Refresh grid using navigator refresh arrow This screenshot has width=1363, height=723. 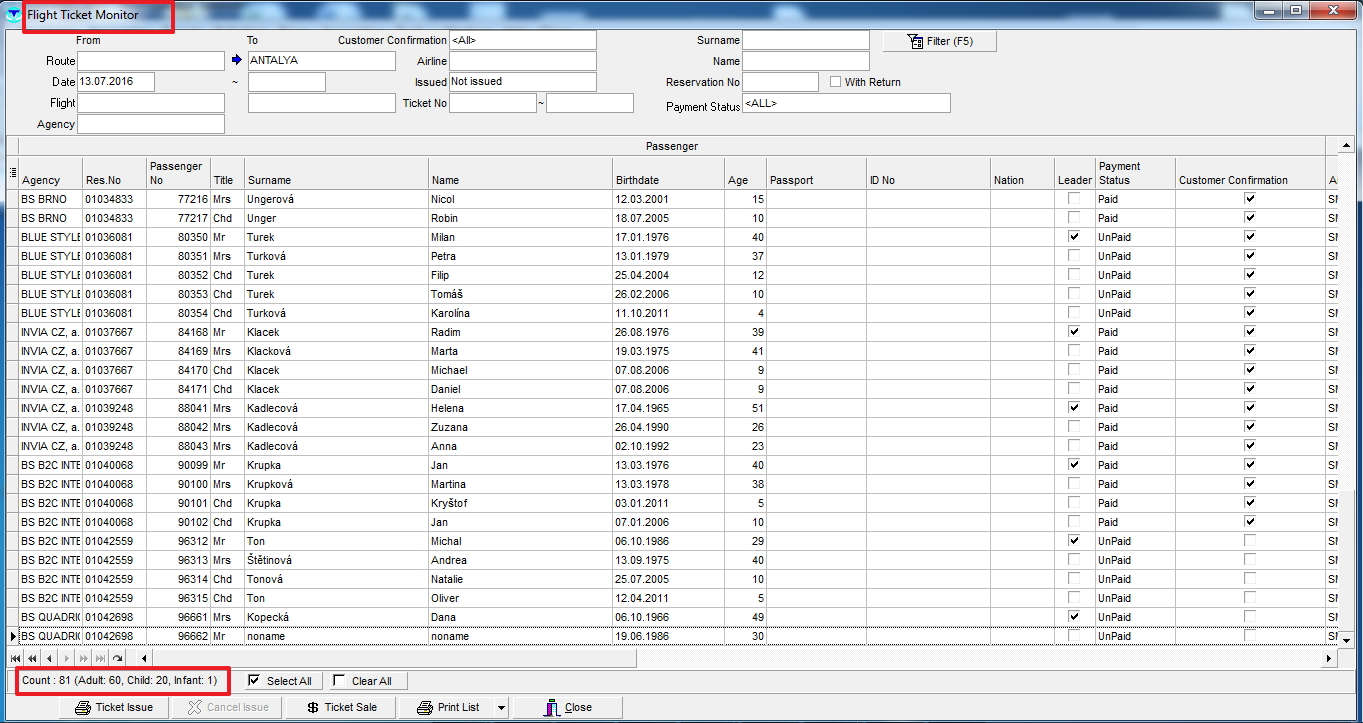pyautogui.click(x=117, y=658)
